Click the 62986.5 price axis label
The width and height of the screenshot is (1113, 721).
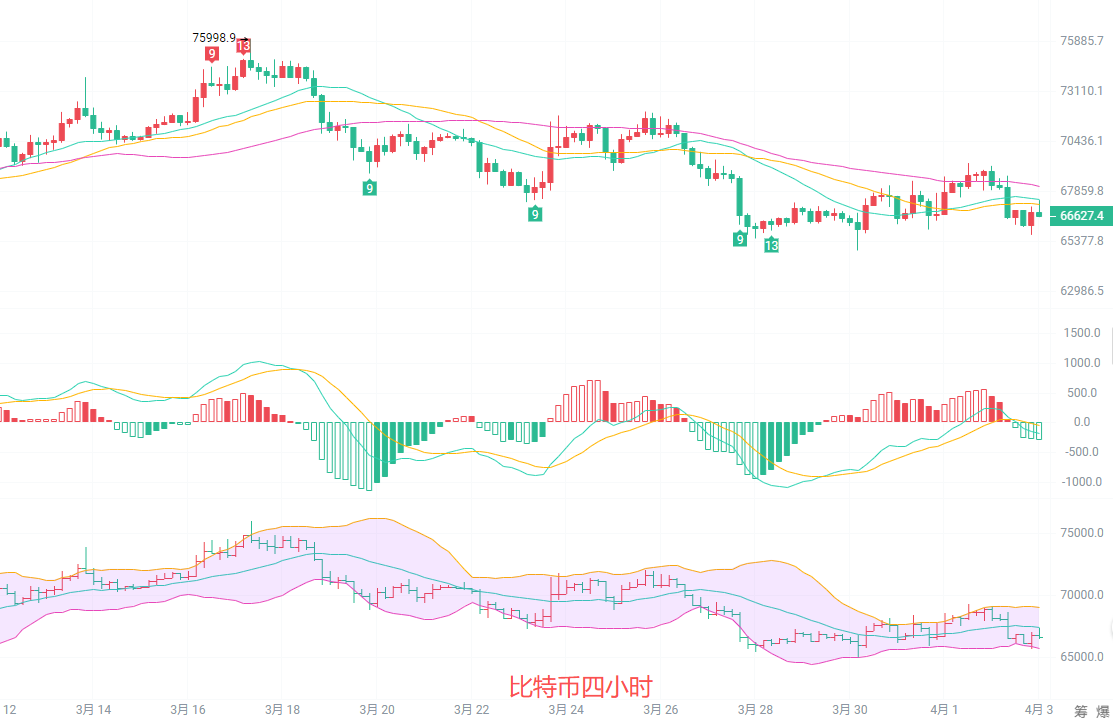coord(1081,291)
